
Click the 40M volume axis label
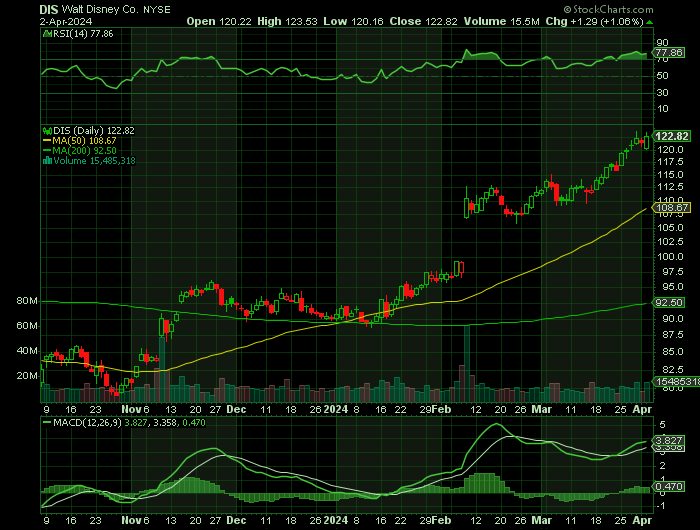27,351
